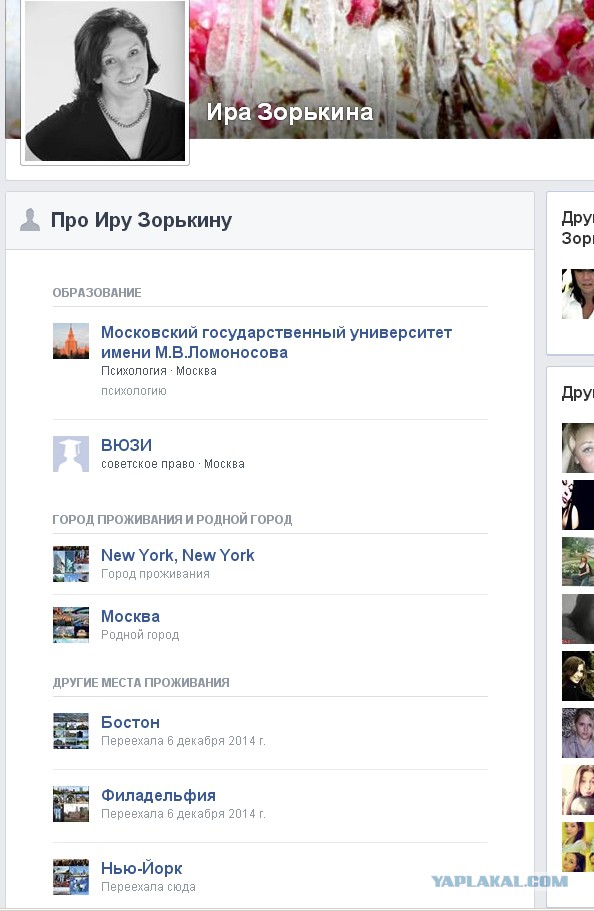
Task: Click the Москва hometown thumbnail icon
Action: coord(71,625)
